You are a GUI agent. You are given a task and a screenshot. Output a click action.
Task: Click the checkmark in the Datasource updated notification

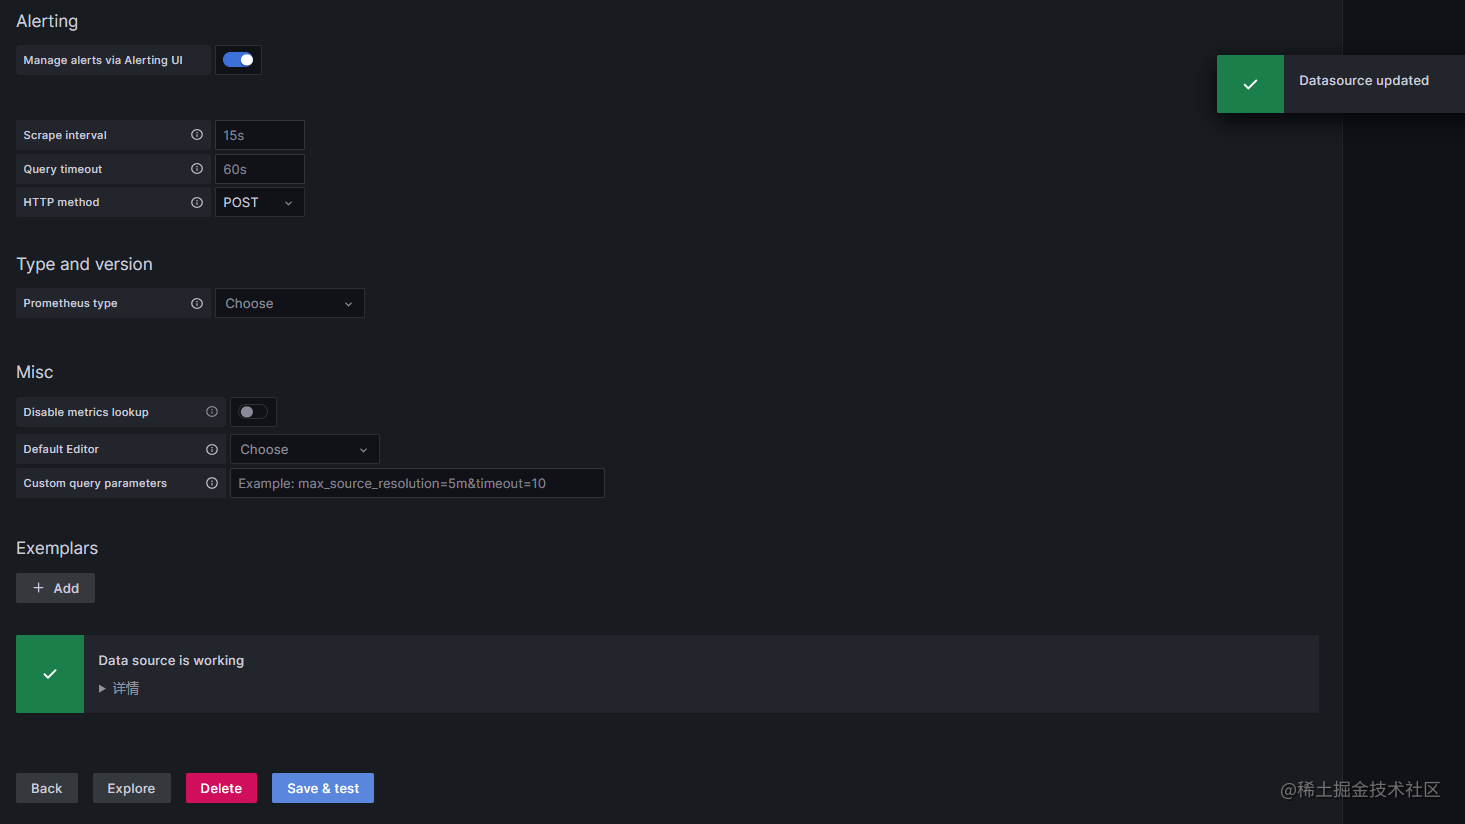1249,83
